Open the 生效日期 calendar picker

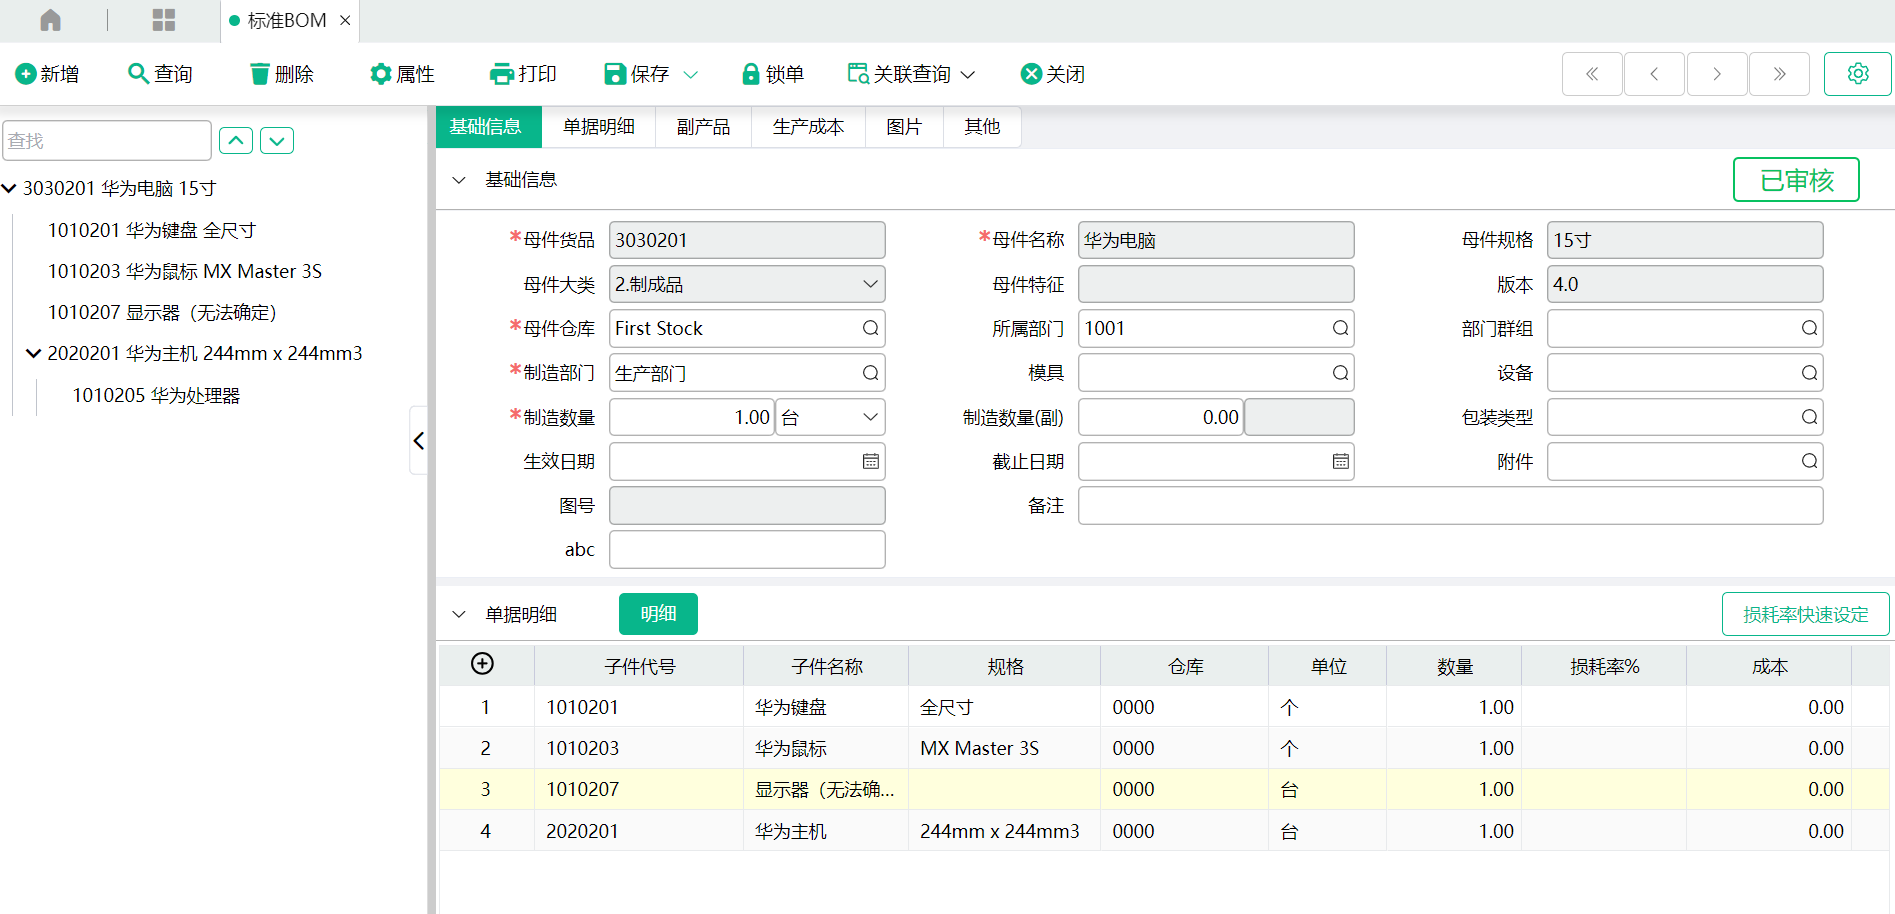(870, 461)
